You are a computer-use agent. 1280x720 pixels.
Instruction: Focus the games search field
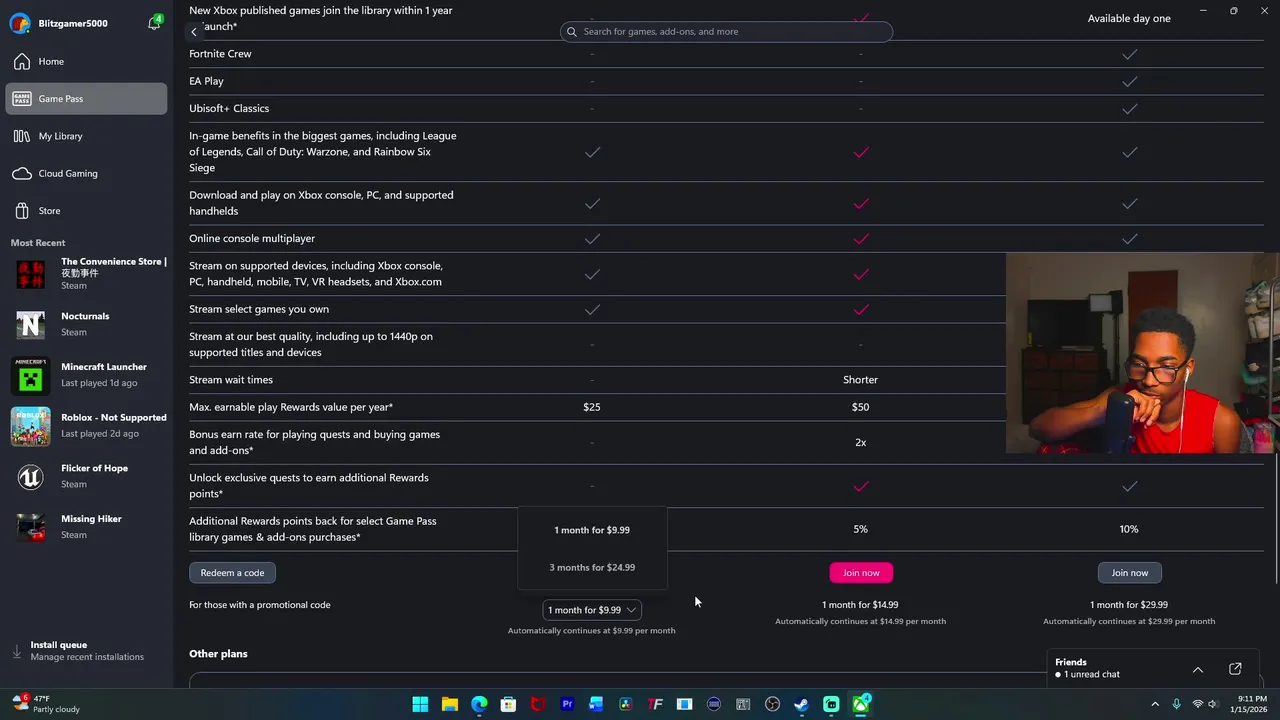pos(726,32)
